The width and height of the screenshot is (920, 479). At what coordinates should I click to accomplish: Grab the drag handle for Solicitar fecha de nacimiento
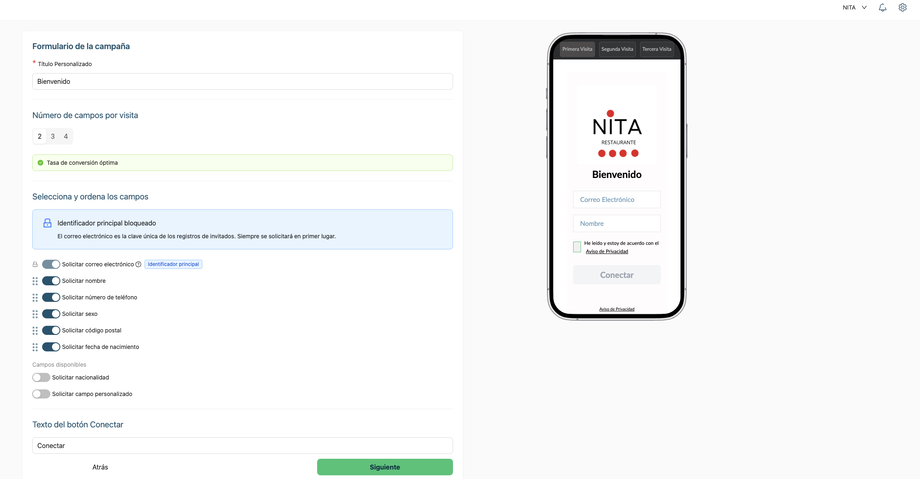(35, 347)
